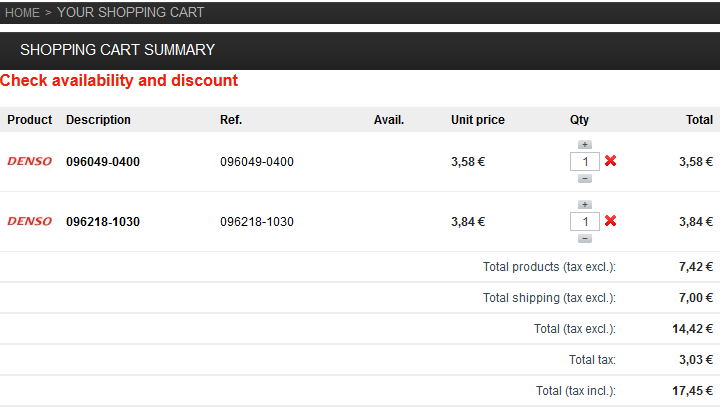Open product description 096049-0400
The height and width of the screenshot is (408, 728).
pos(103,162)
